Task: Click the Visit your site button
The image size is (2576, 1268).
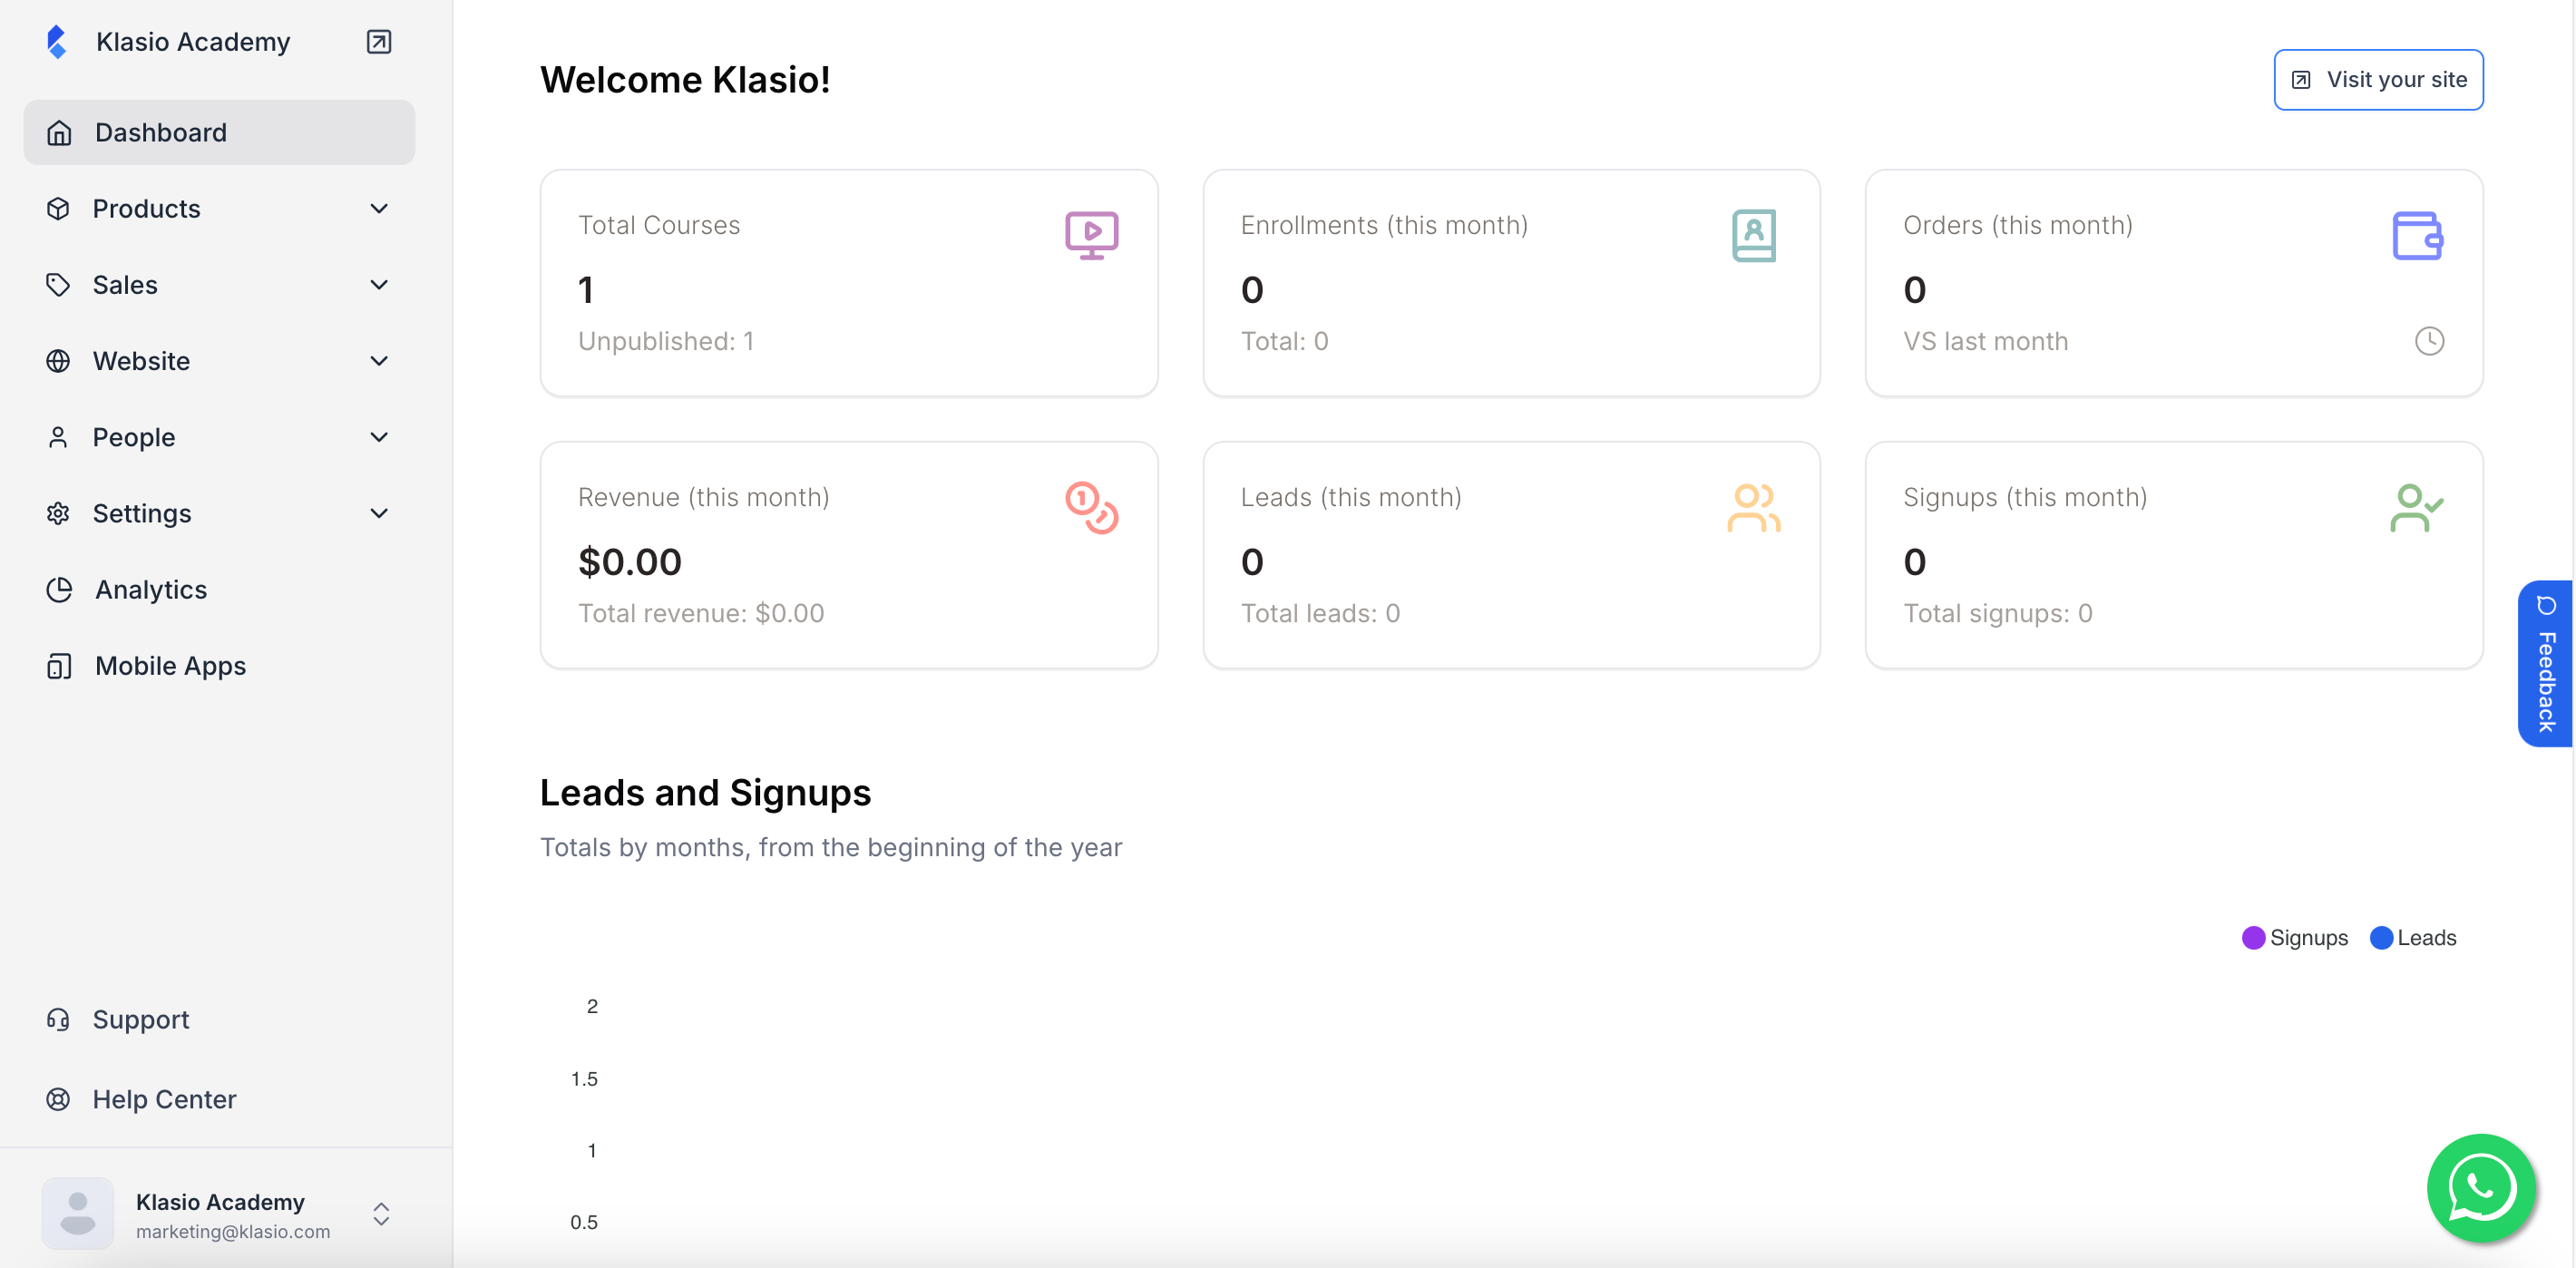Action: (2378, 79)
